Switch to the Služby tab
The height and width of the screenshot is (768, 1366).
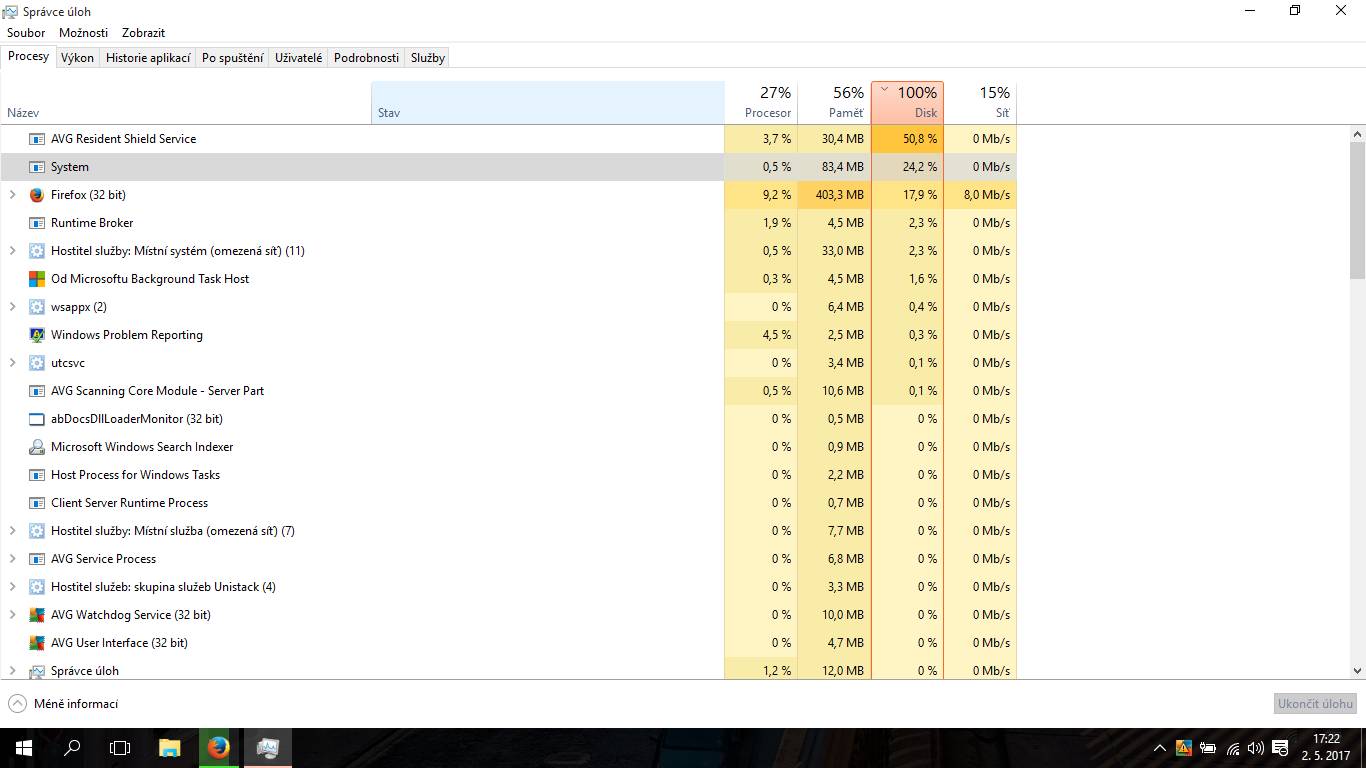pos(427,58)
